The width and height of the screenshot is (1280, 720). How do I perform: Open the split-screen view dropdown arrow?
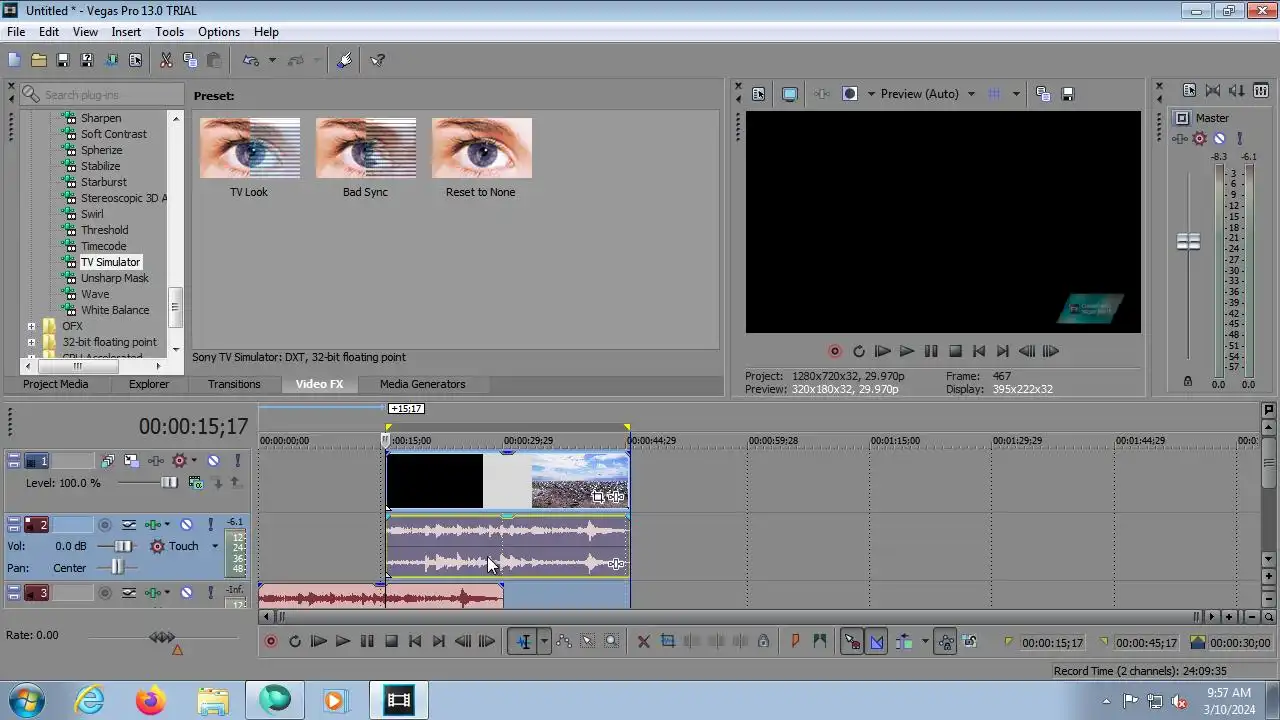click(x=871, y=94)
